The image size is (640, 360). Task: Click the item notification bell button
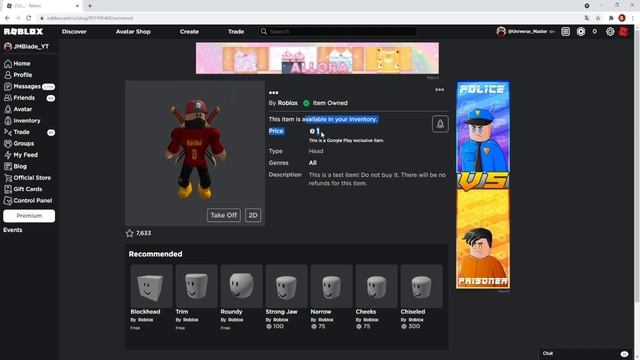click(x=440, y=124)
